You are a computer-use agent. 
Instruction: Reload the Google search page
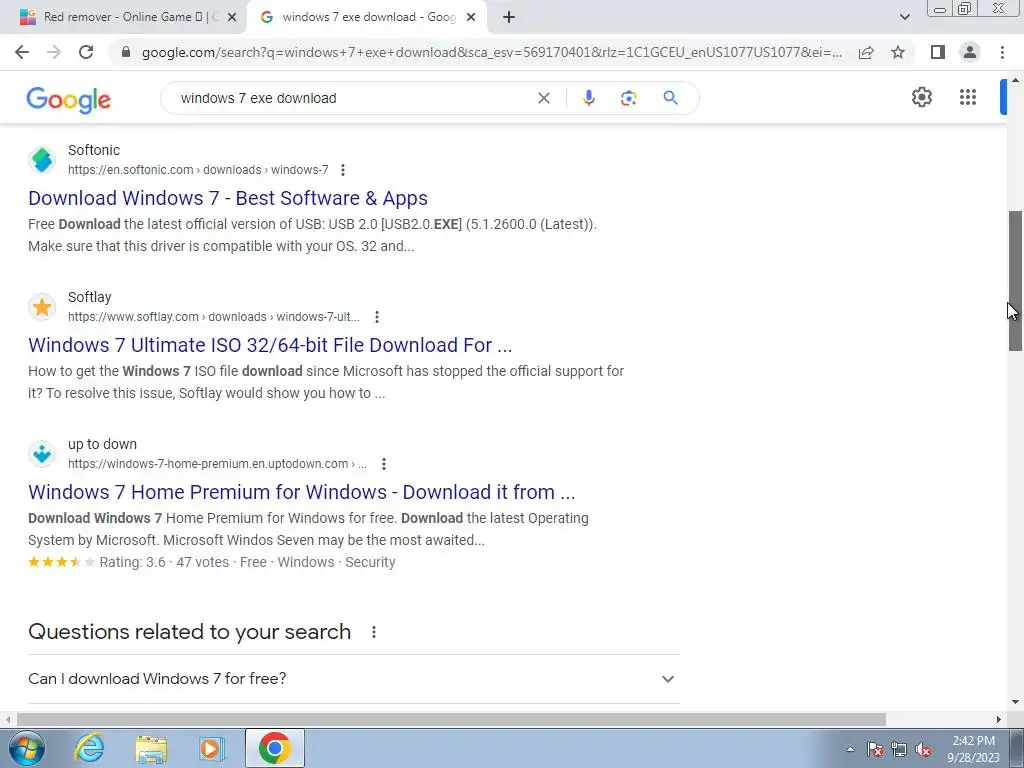pos(86,52)
